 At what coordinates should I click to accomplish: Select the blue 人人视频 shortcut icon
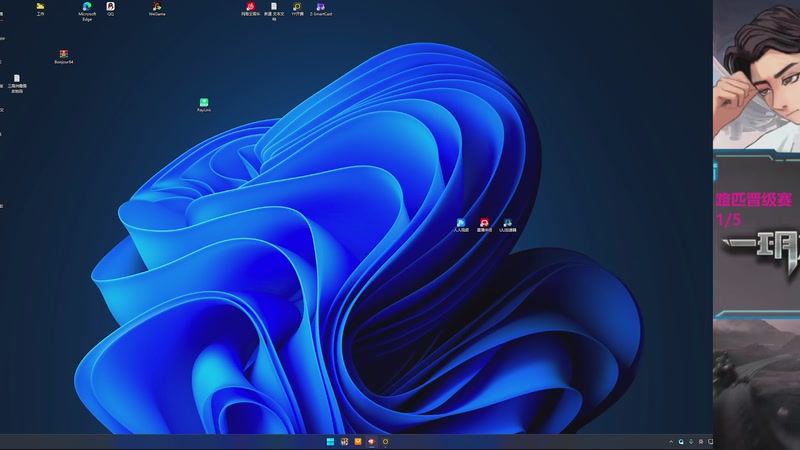tap(461, 225)
